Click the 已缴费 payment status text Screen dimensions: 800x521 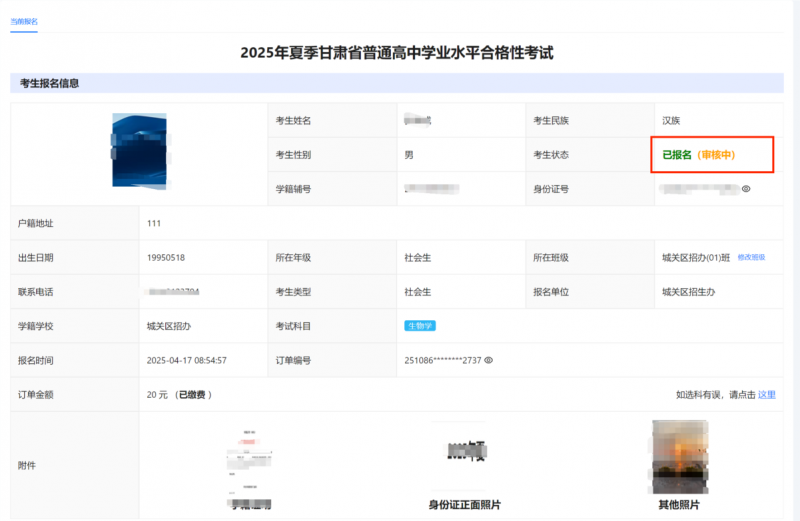click(x=194, y=395)
